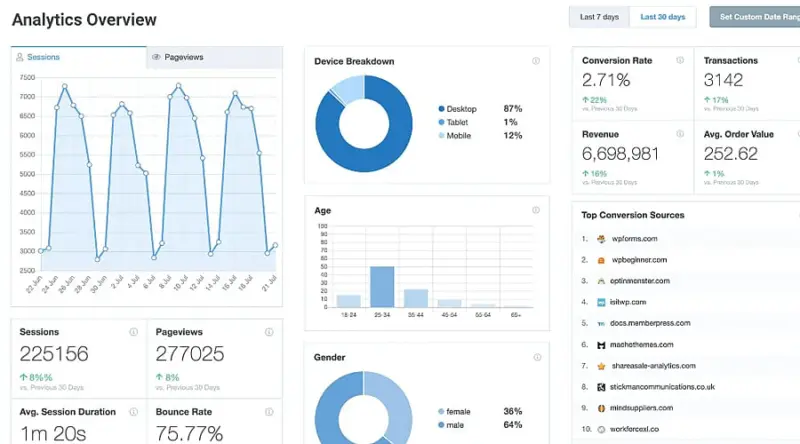Open the machothemes.com source entry

point(641,344)
